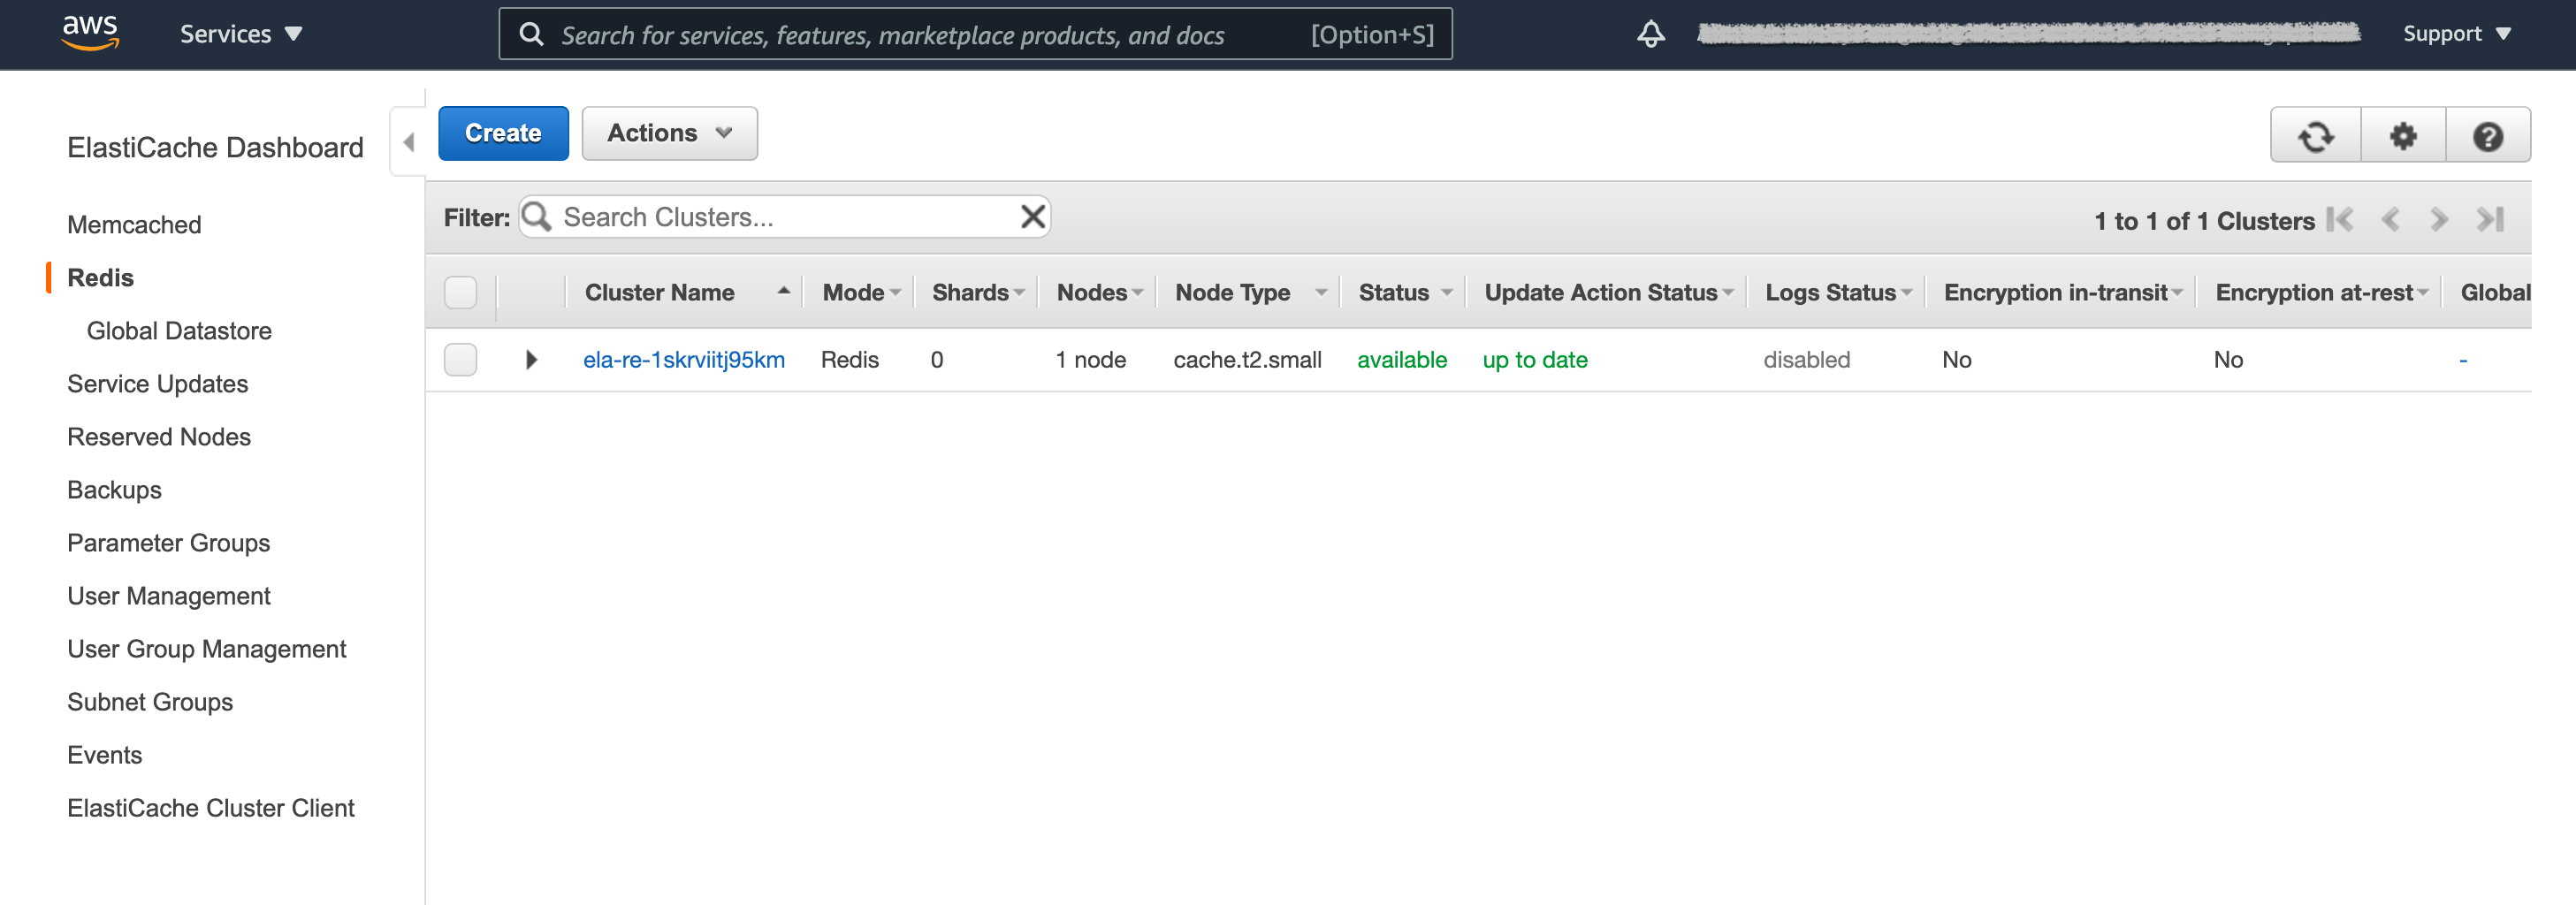The image size is (2576, 905).
Task: Open the Status column dropdown
Action: [1446, 293]
